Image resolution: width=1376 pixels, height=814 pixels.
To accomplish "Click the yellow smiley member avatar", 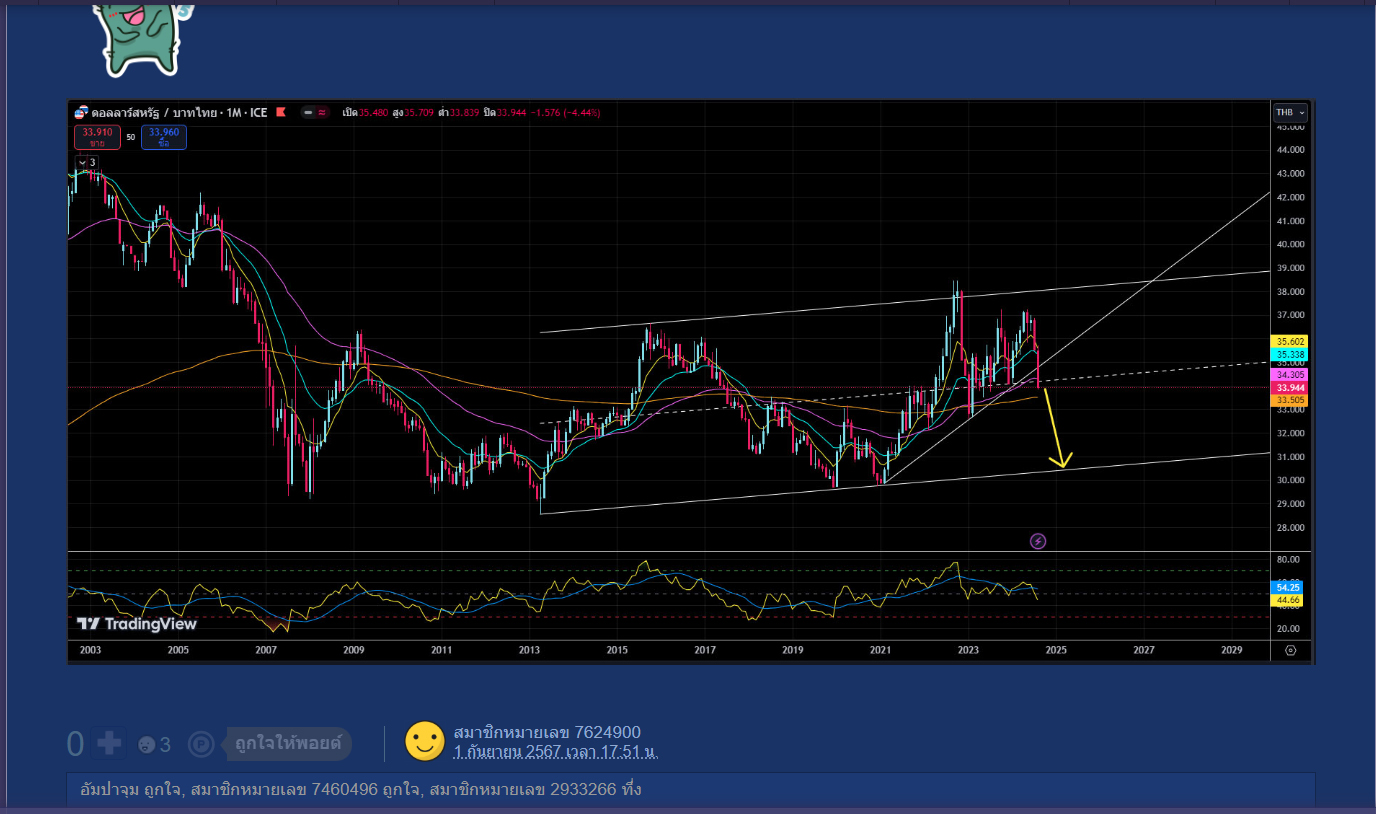I will pyautogui.click(x=424, y=741).
